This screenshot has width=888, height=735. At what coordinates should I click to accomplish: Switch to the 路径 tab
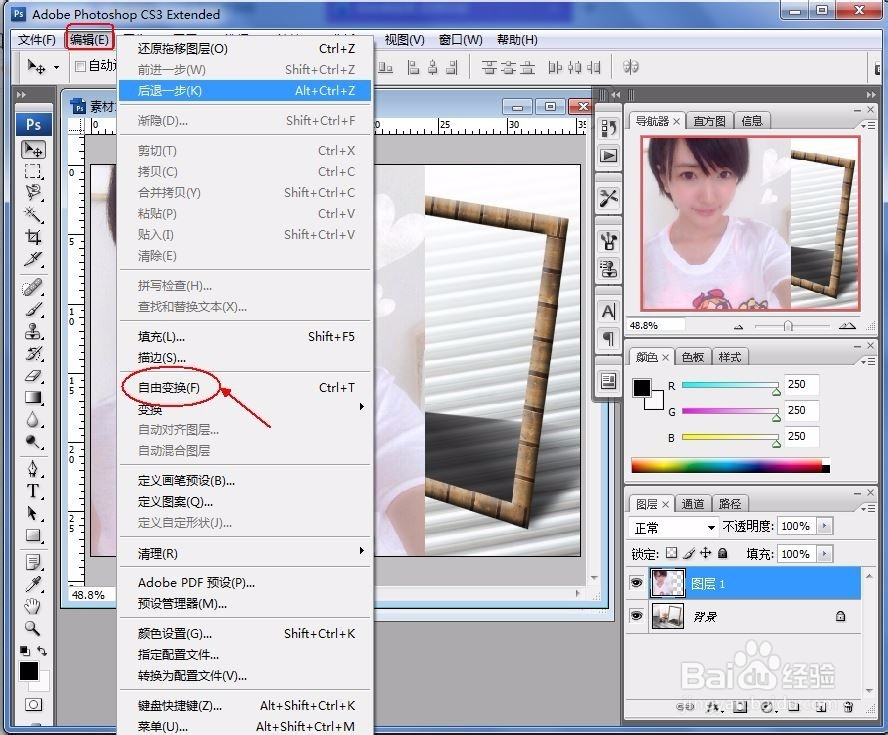(729, 504)
